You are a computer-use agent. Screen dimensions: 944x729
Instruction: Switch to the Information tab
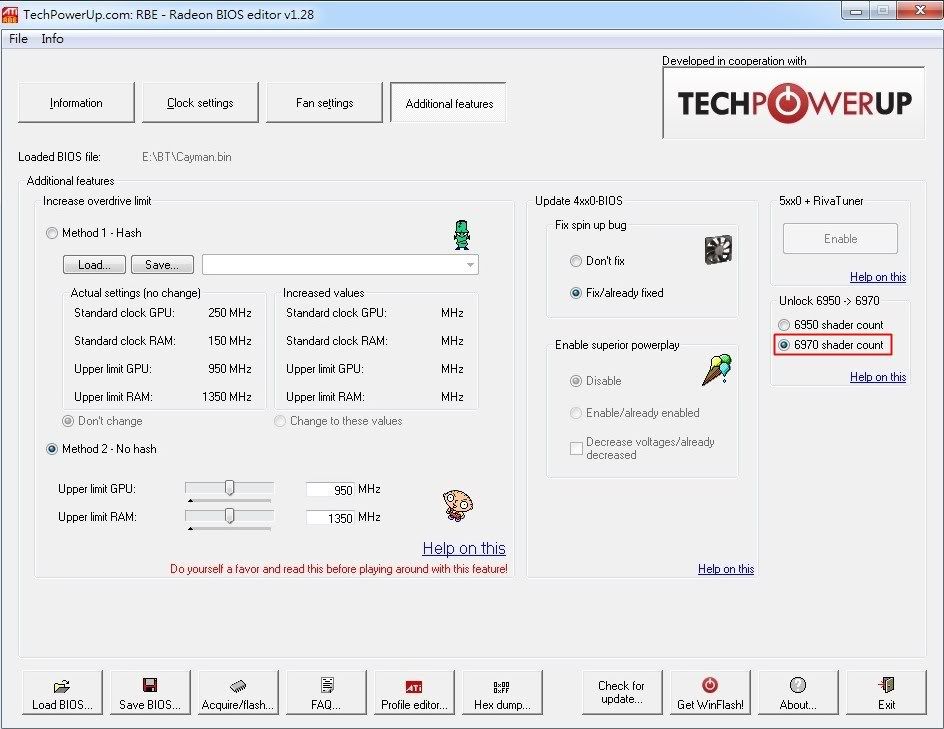(76, 103)
